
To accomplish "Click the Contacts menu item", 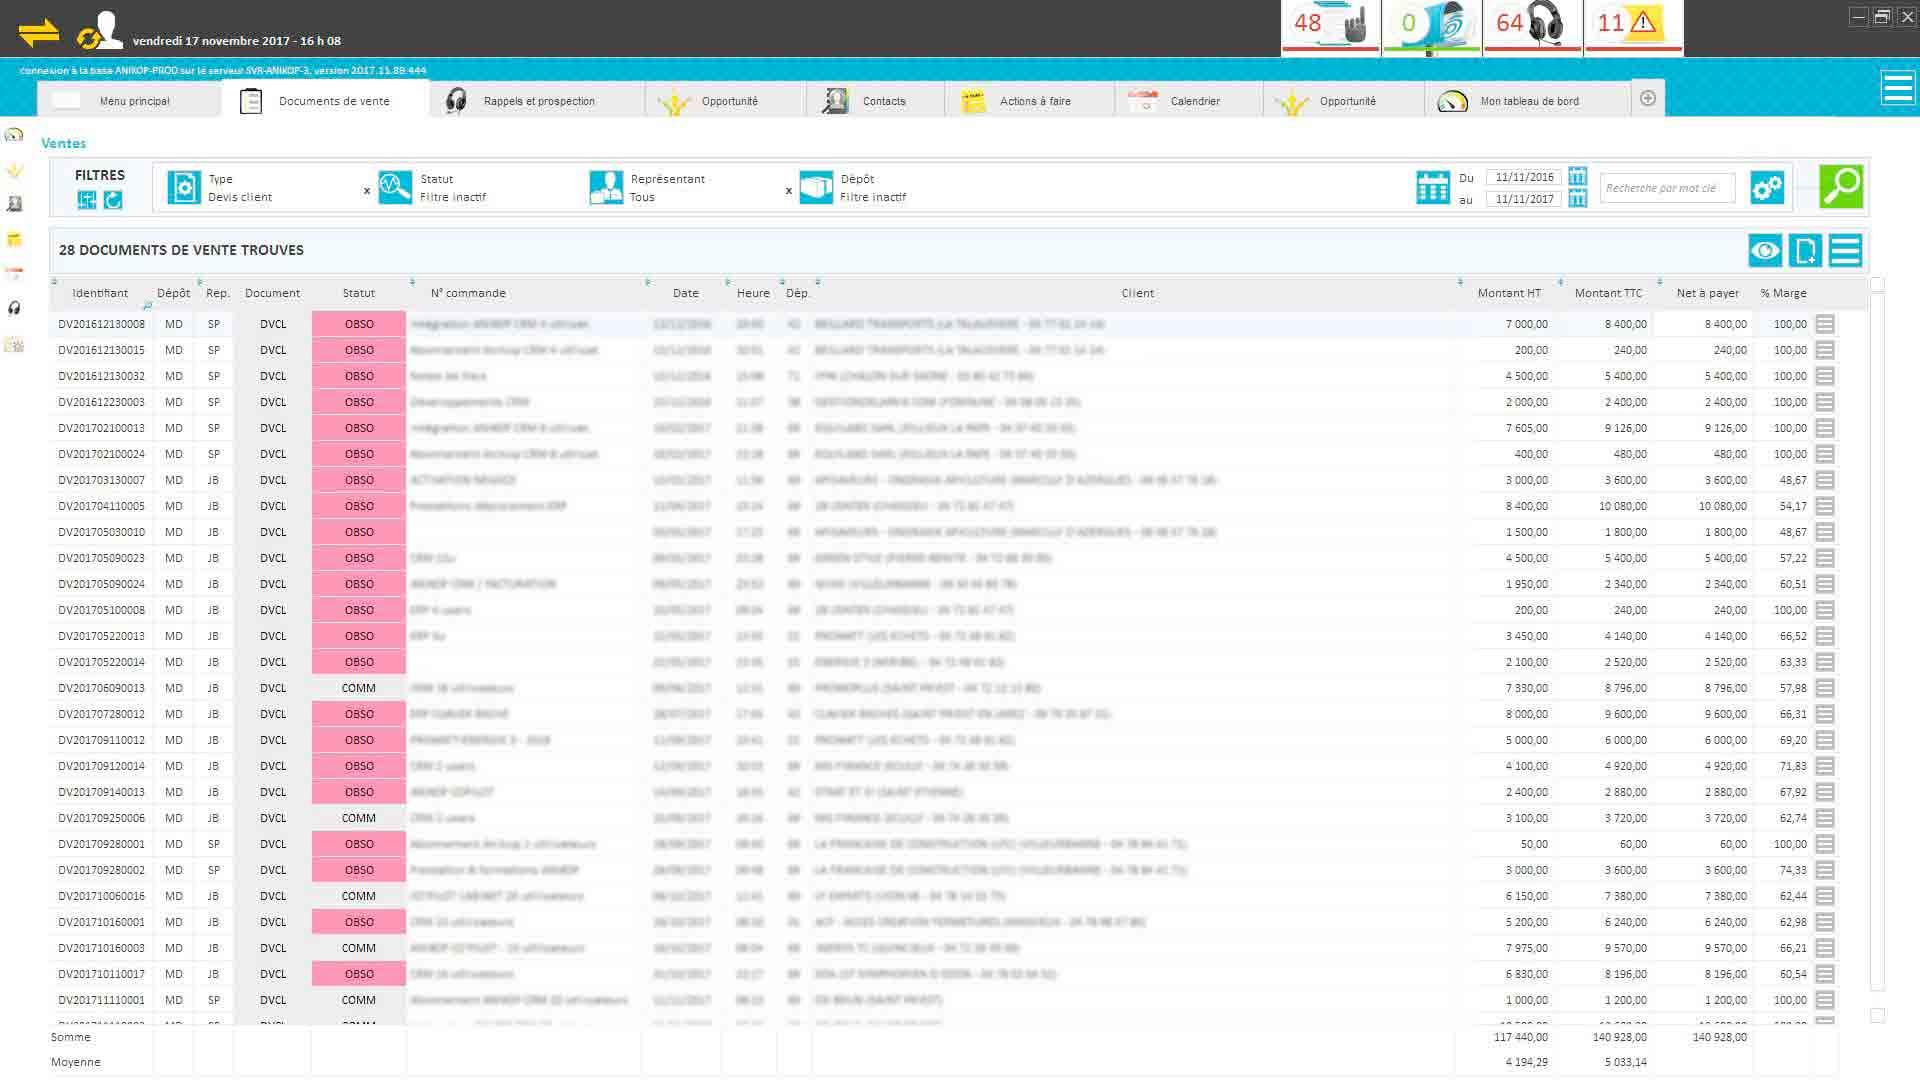I will point(882,100).
